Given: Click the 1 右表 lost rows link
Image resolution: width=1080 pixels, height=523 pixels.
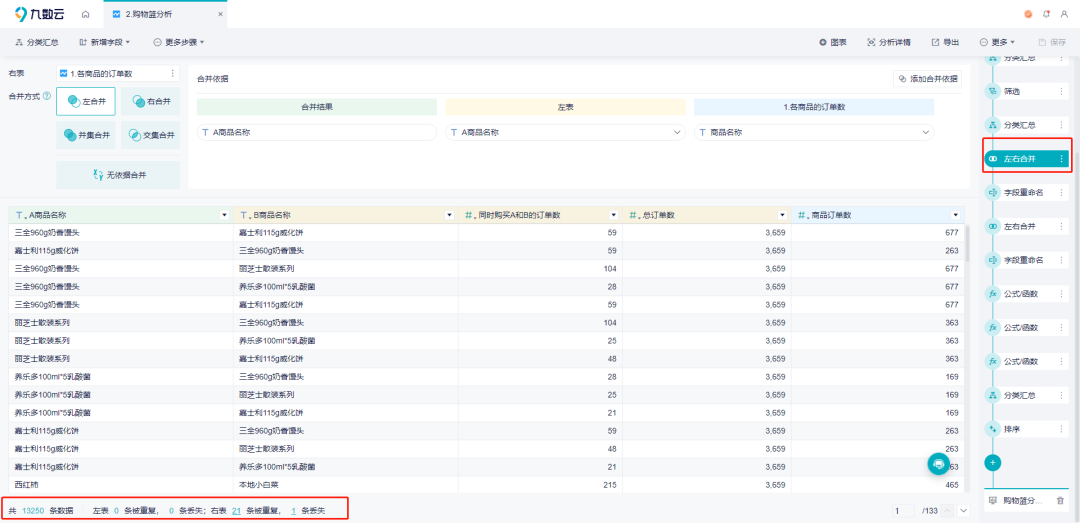Looking at the screenshot, I should tap(293, 511).
